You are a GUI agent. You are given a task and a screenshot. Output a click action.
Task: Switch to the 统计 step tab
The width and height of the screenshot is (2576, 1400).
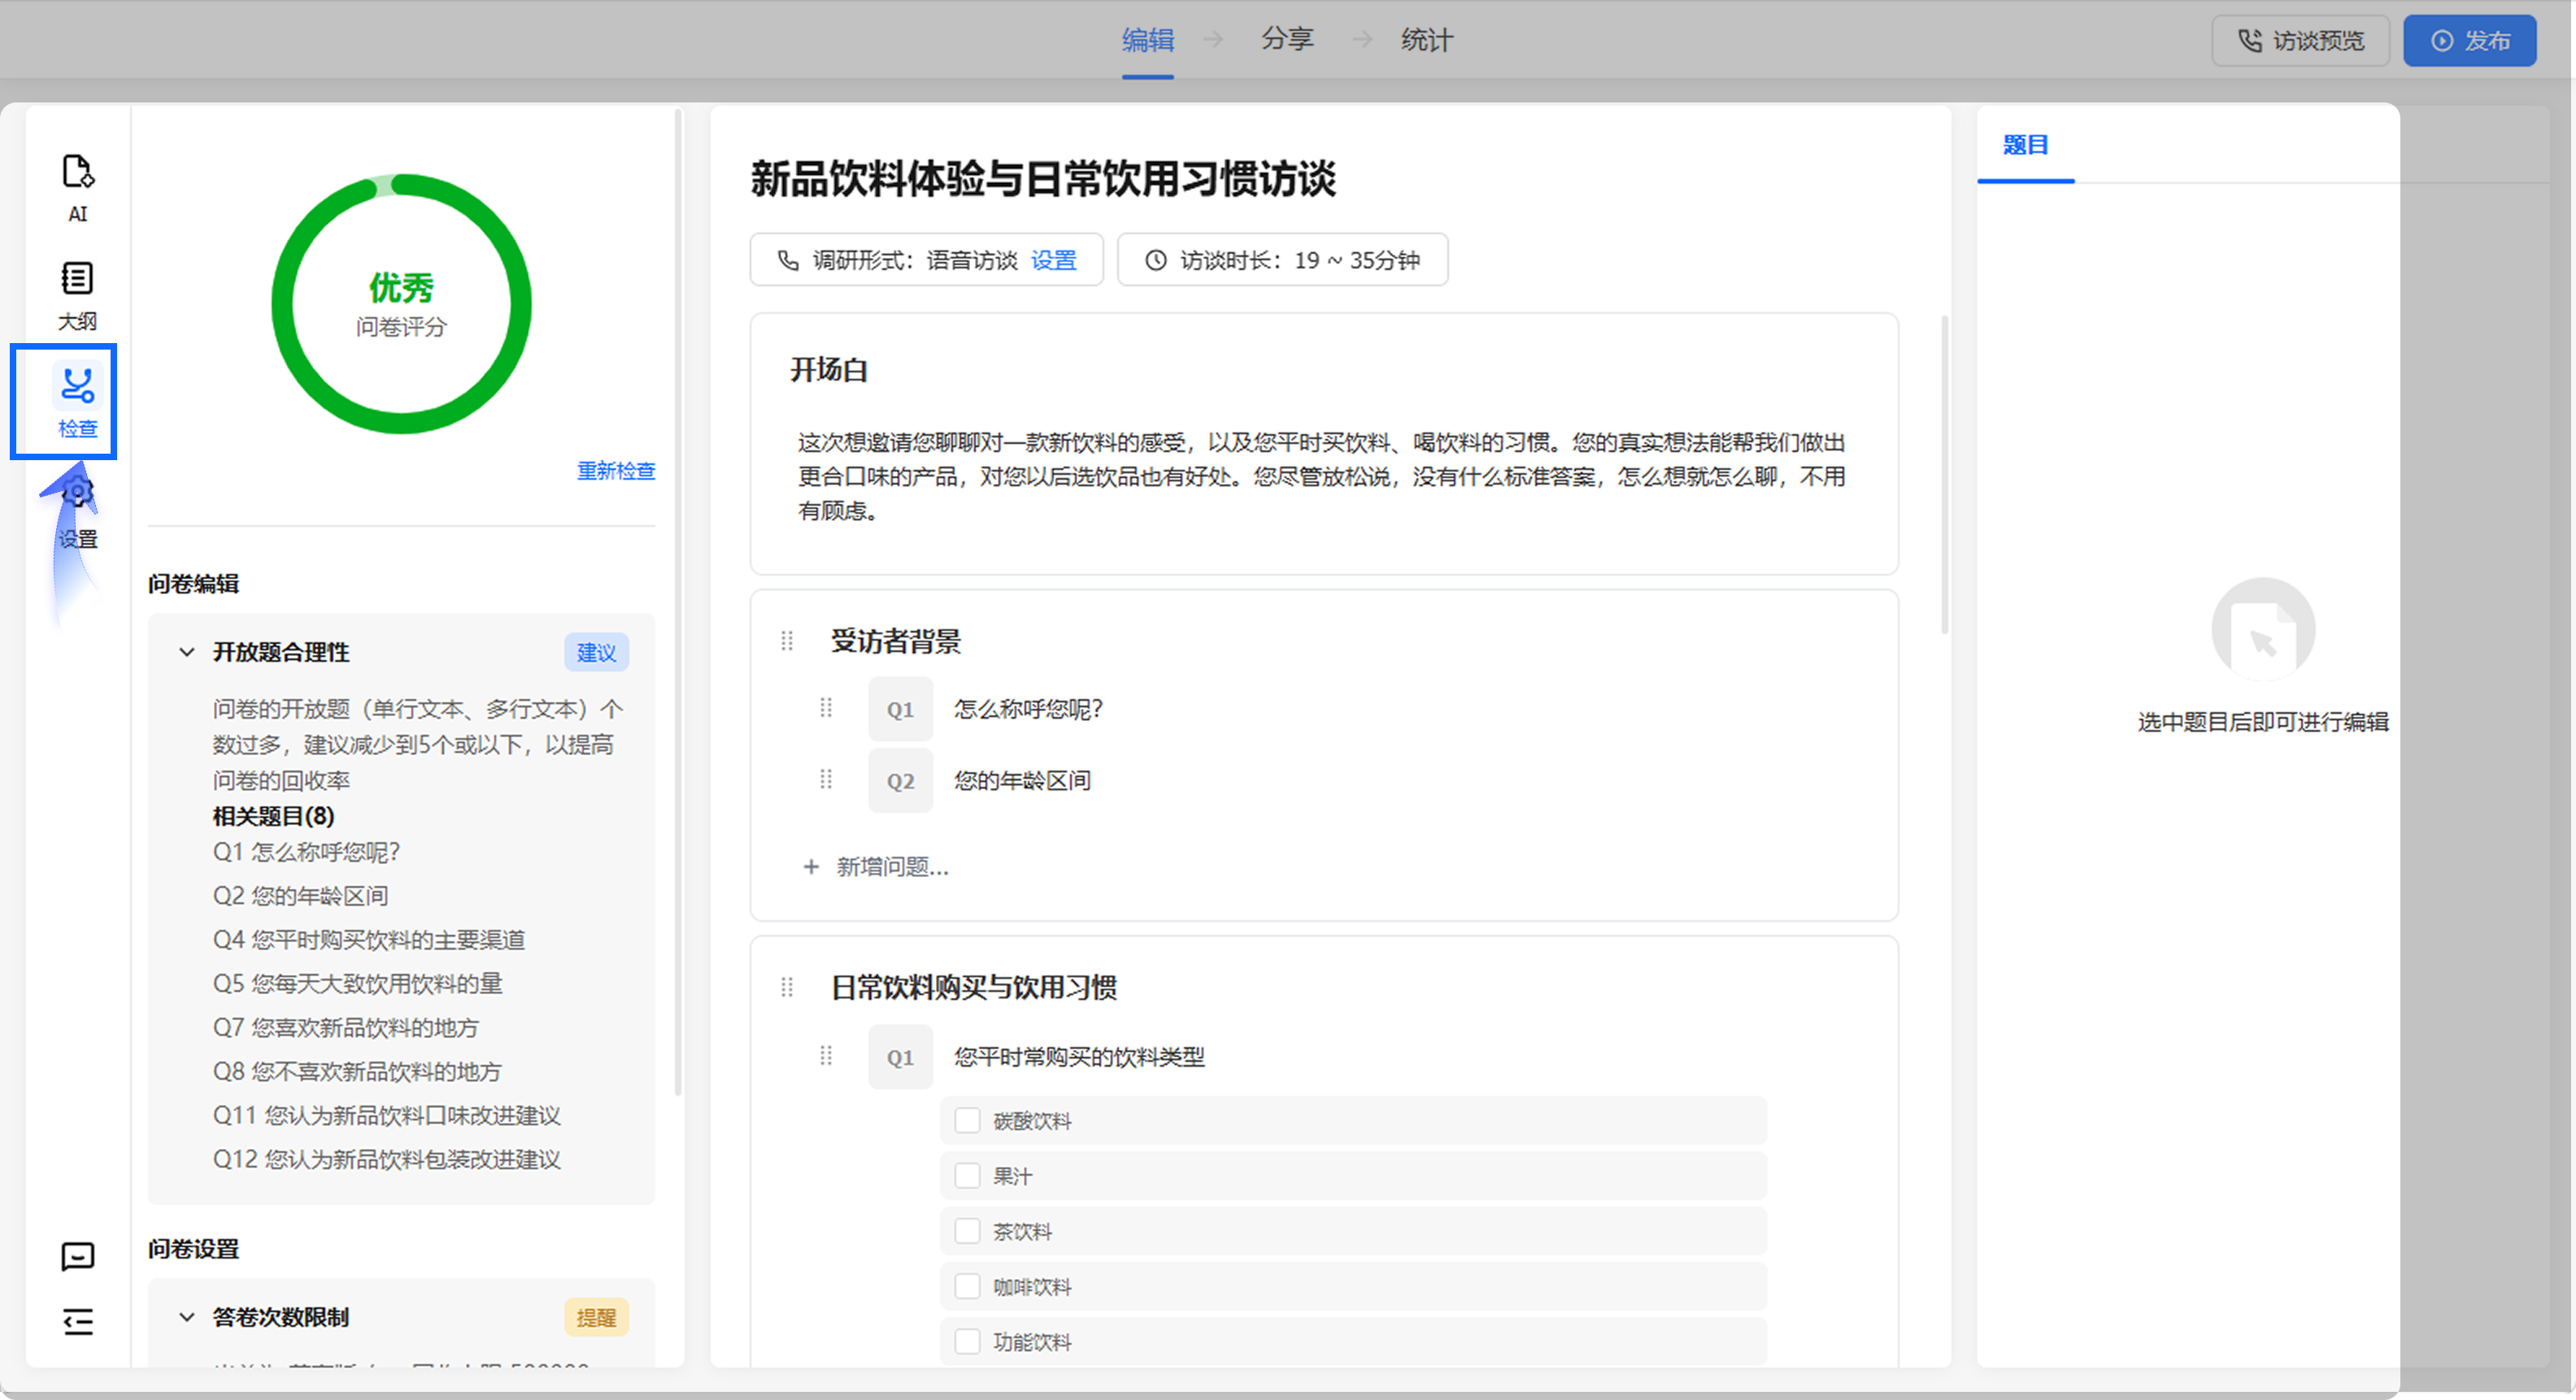pyautogui.click(x=1427, y=40)
